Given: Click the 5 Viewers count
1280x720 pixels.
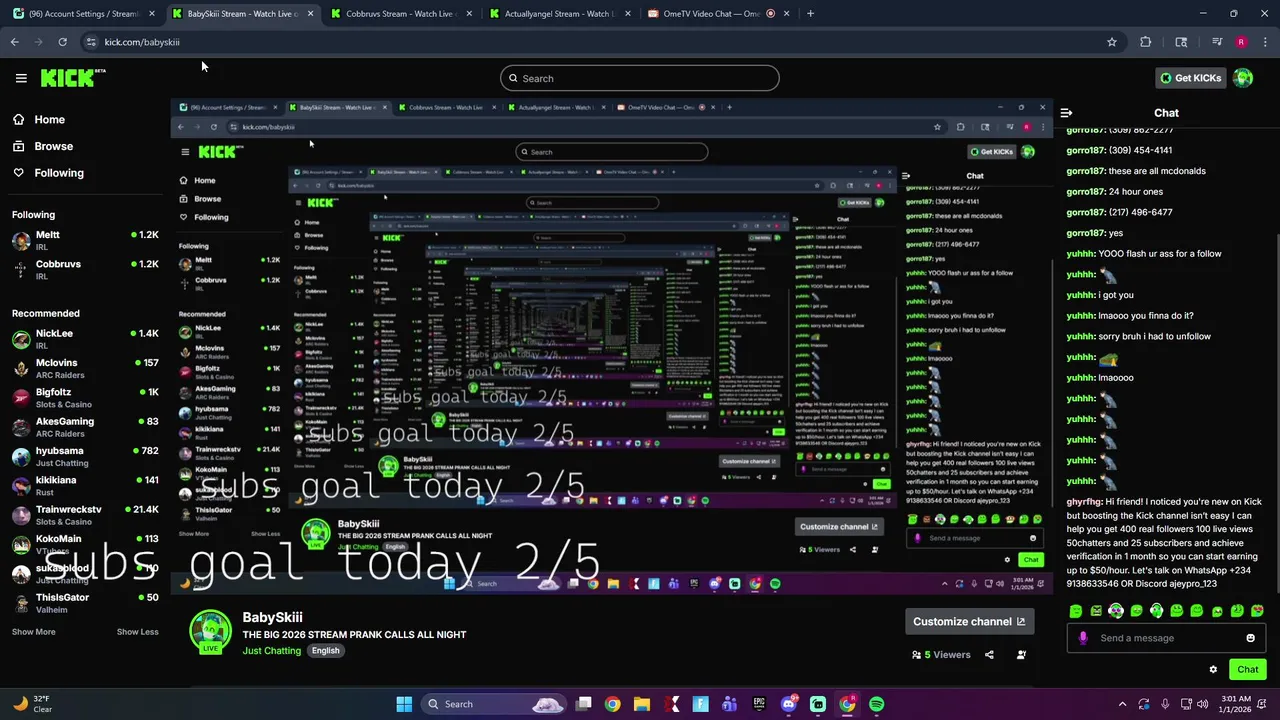Looking at the screenshot, I should 941,655.
